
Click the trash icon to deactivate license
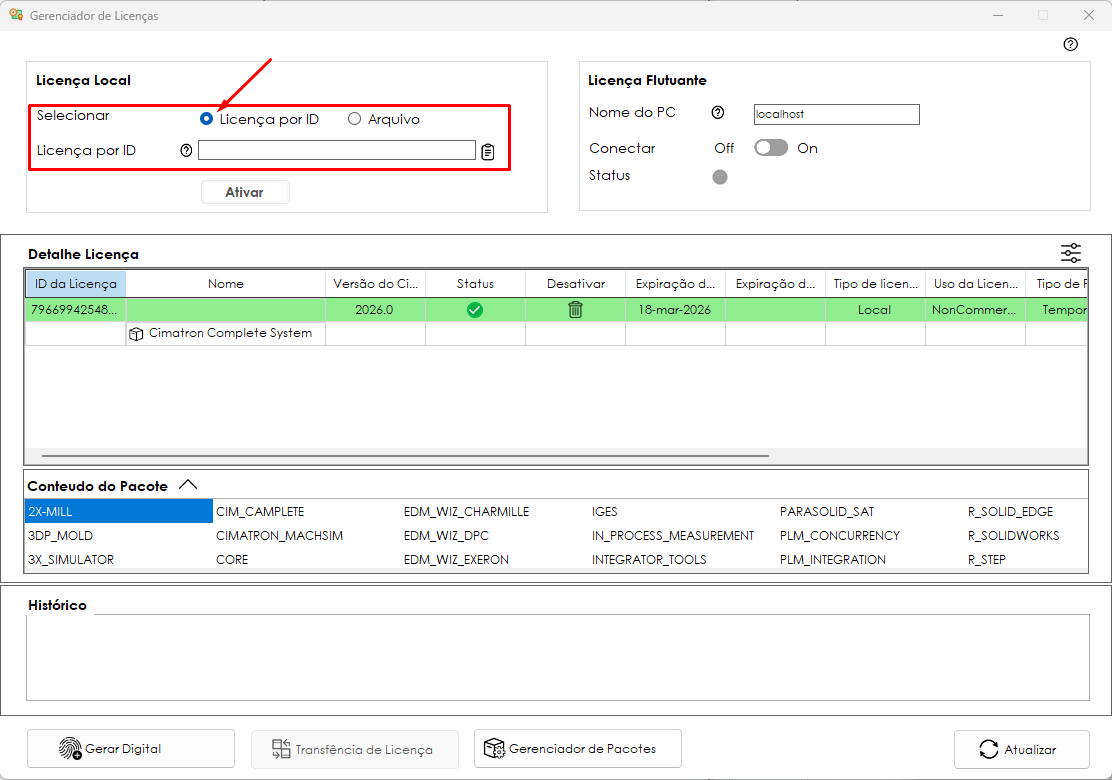(x=575, y=310)
